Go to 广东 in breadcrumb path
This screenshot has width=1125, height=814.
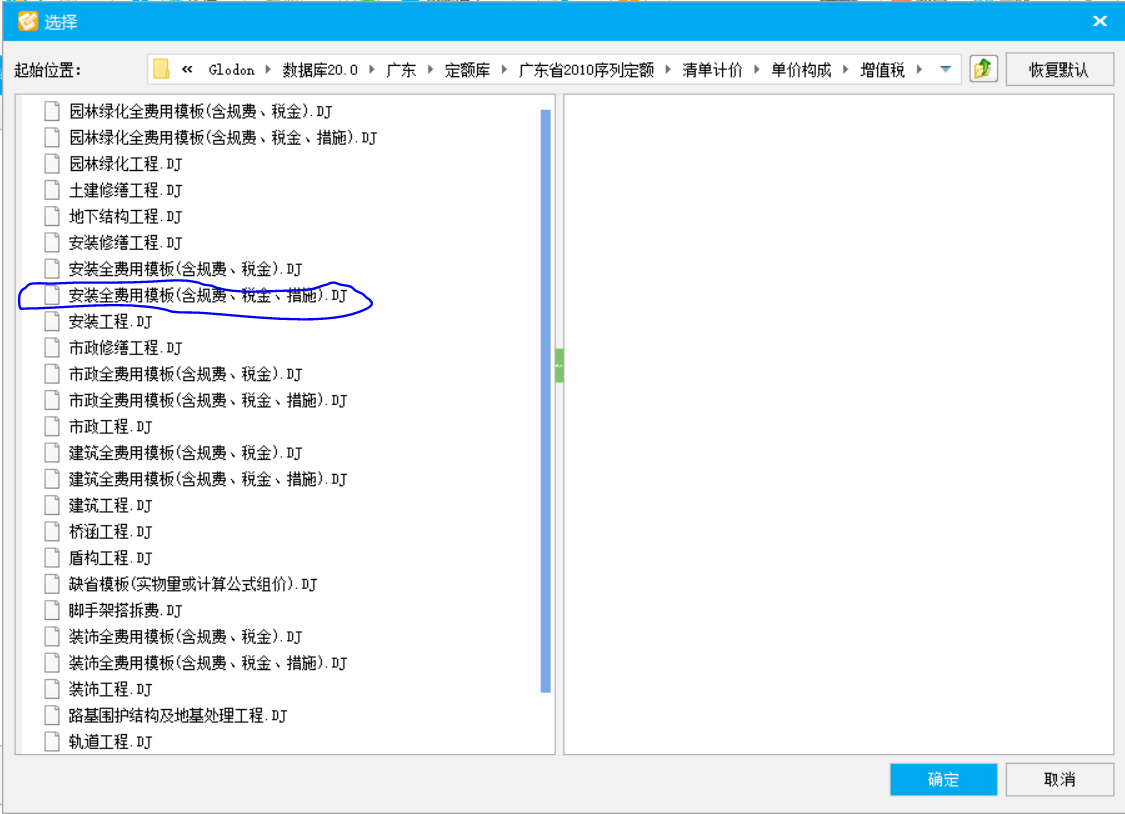401,70
